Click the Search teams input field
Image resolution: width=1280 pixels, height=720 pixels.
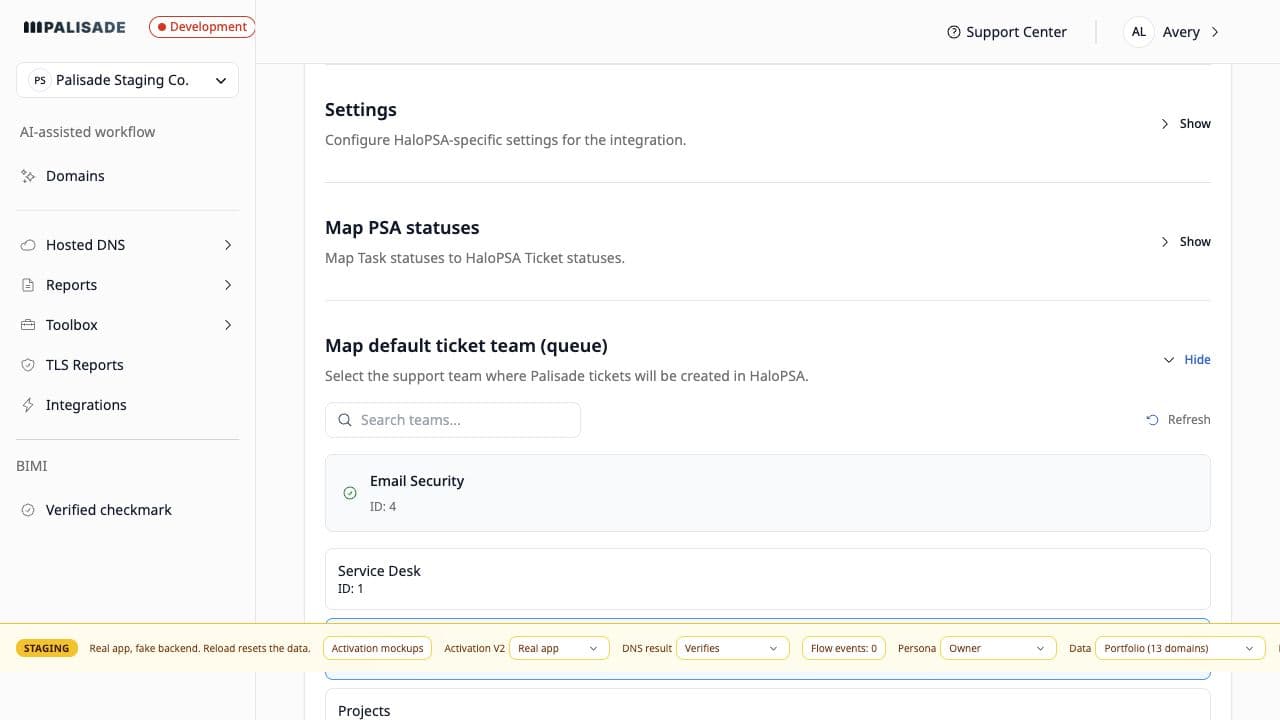pyautogui.click(x=453, y=420)
